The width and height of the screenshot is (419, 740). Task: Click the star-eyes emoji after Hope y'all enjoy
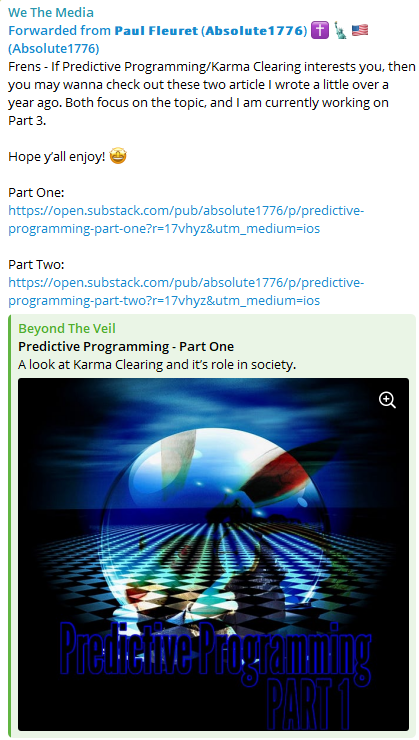118,156
